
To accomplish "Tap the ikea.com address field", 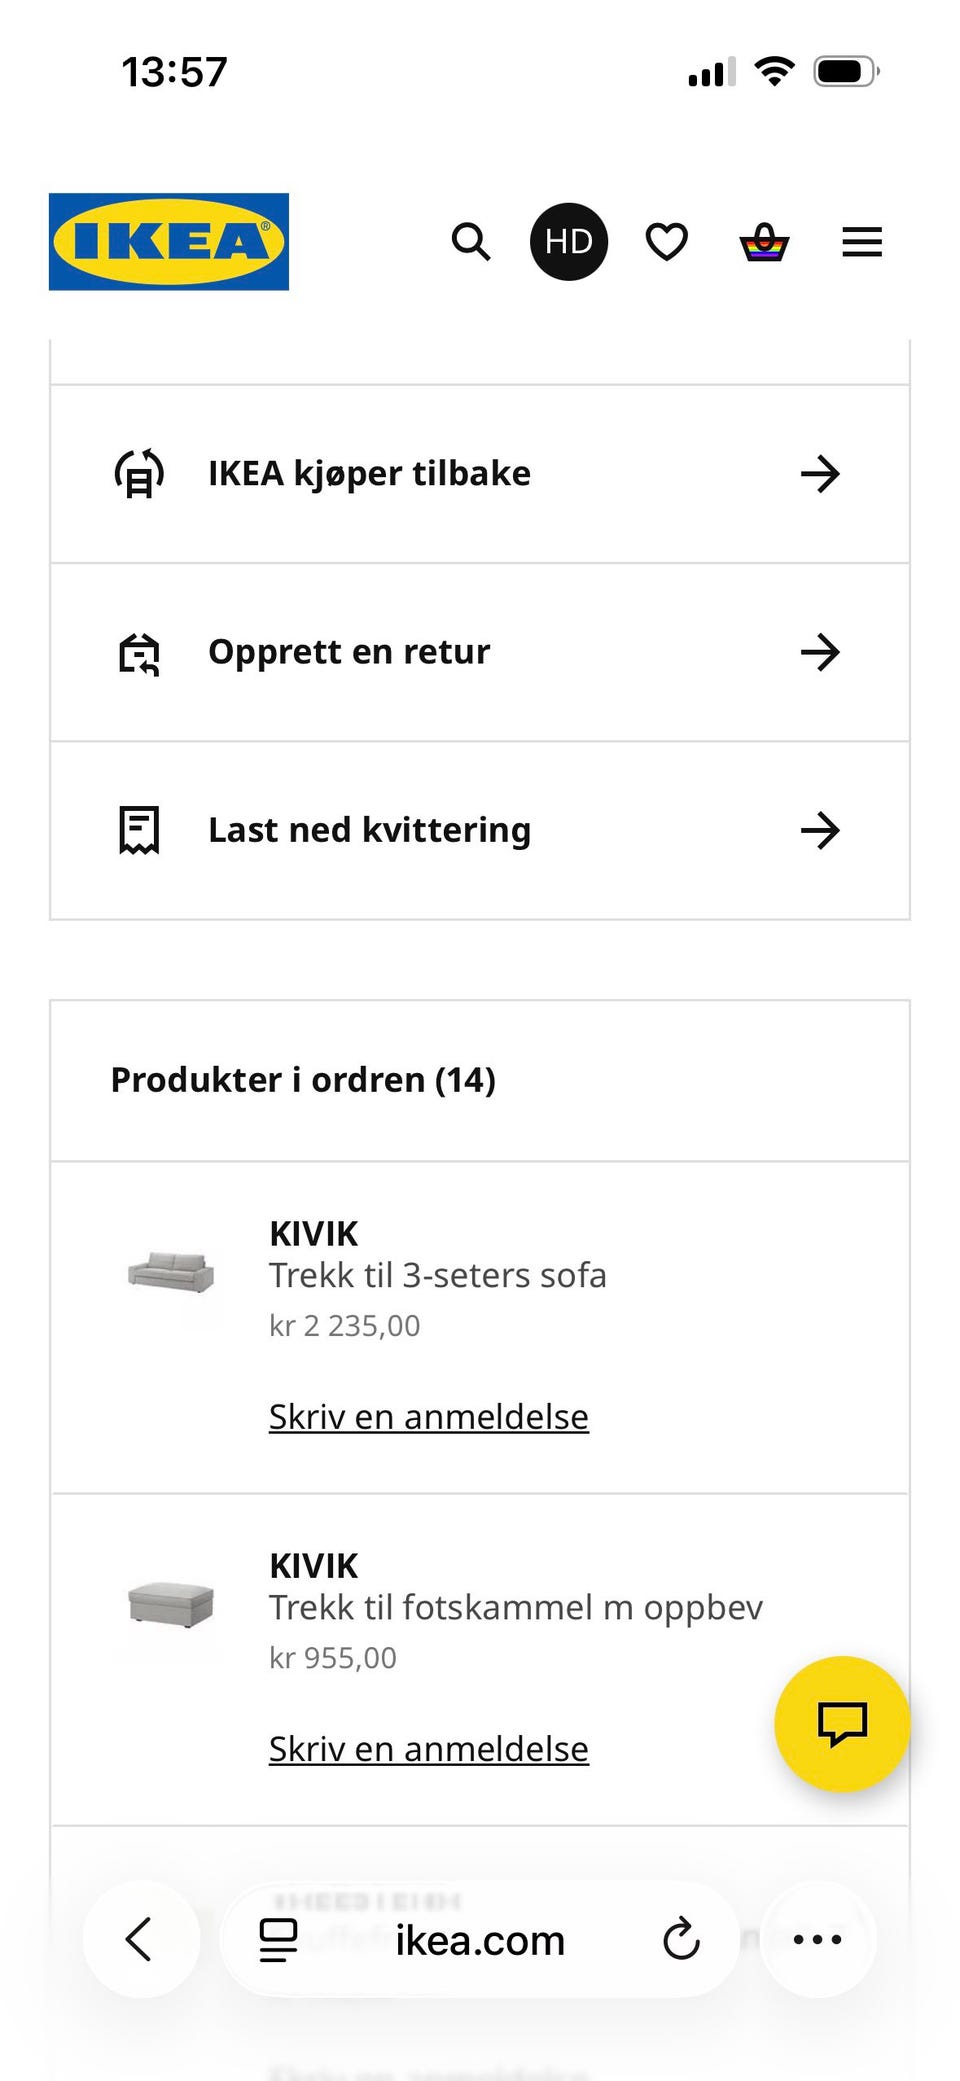I will coord(480,1939).
